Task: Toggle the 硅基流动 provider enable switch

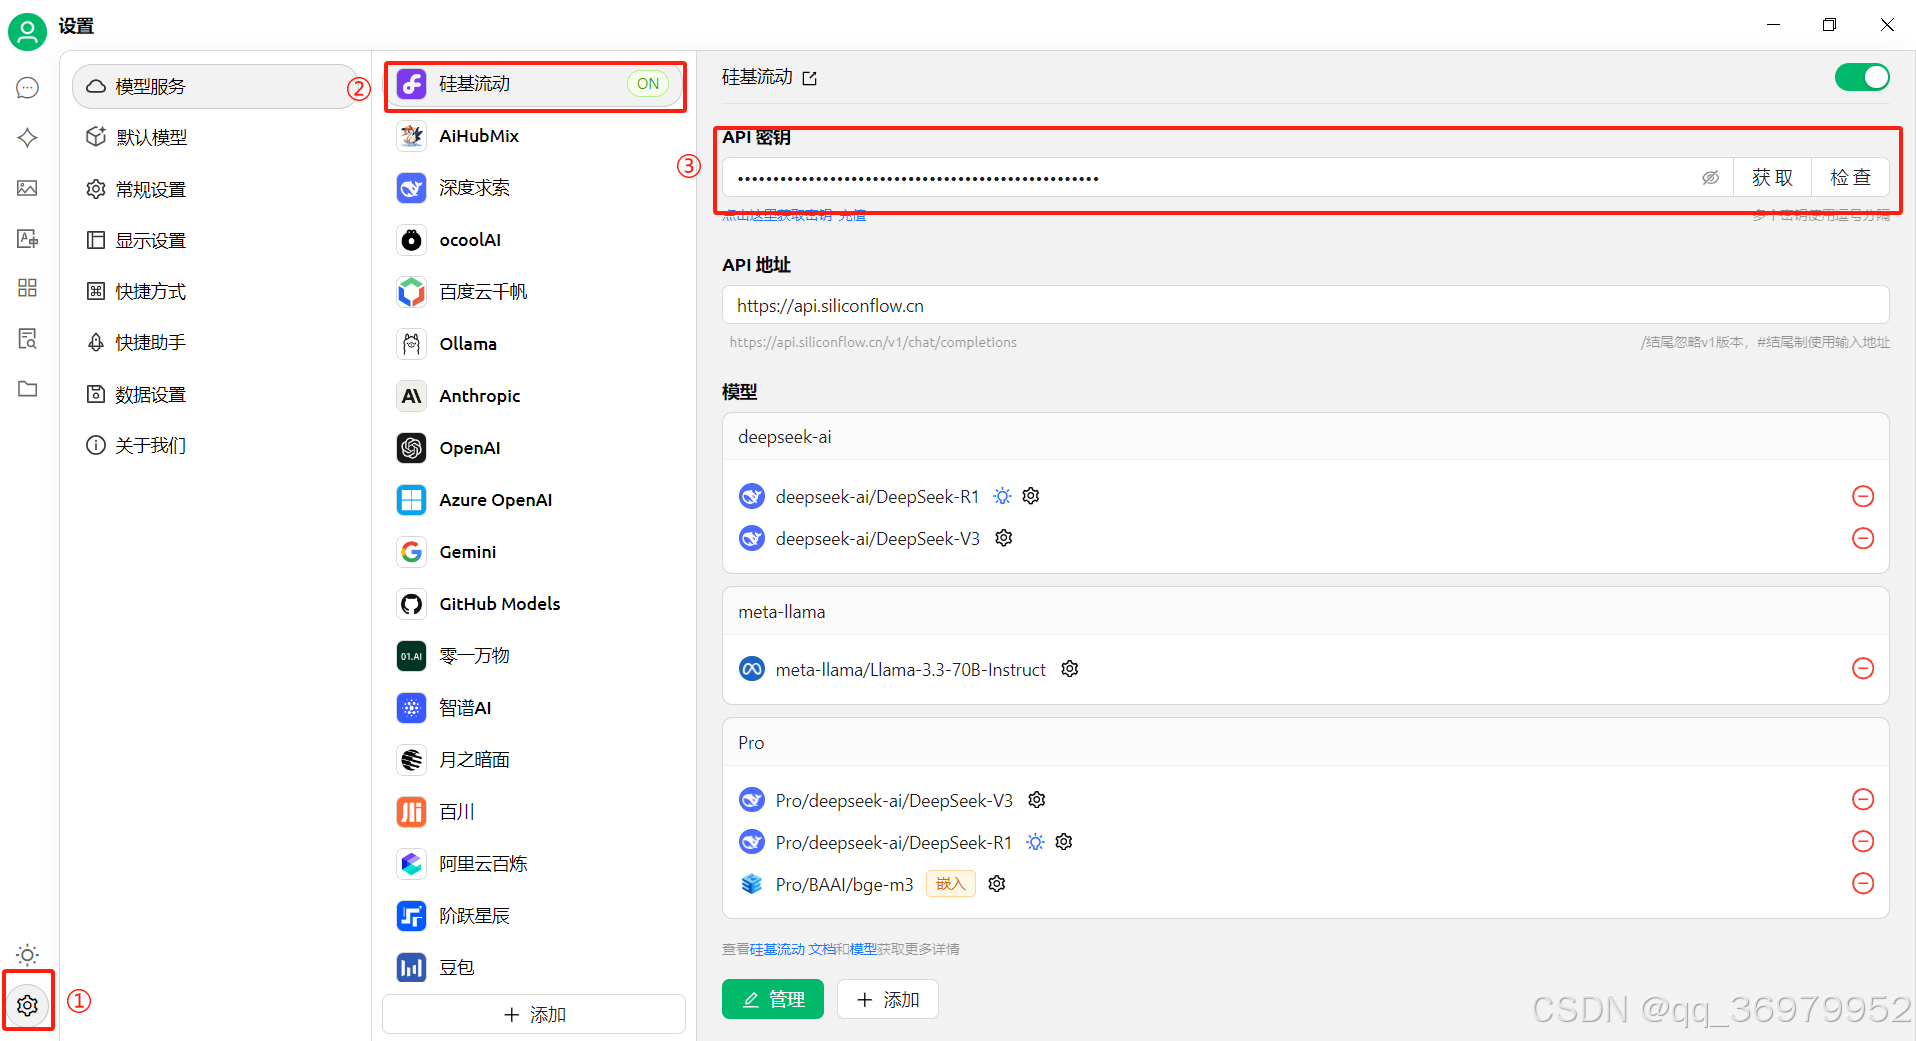Action: pos(1862,77)
